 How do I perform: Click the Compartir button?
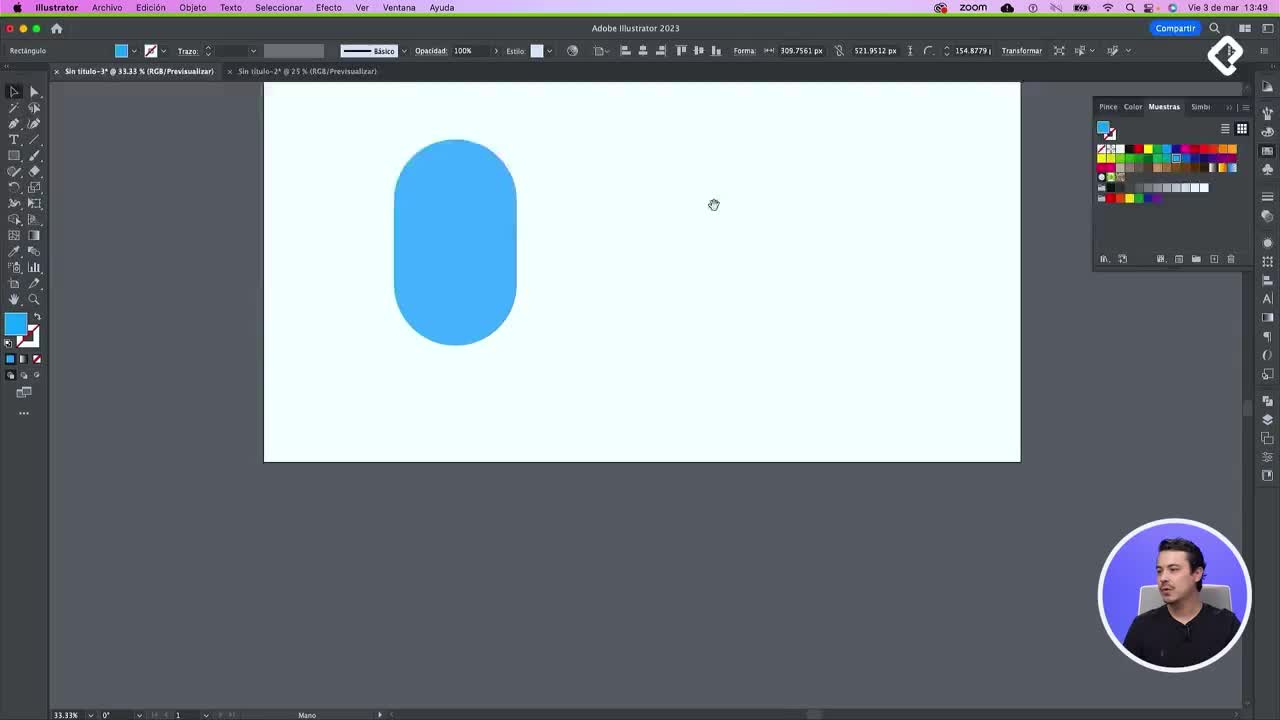1175,28
